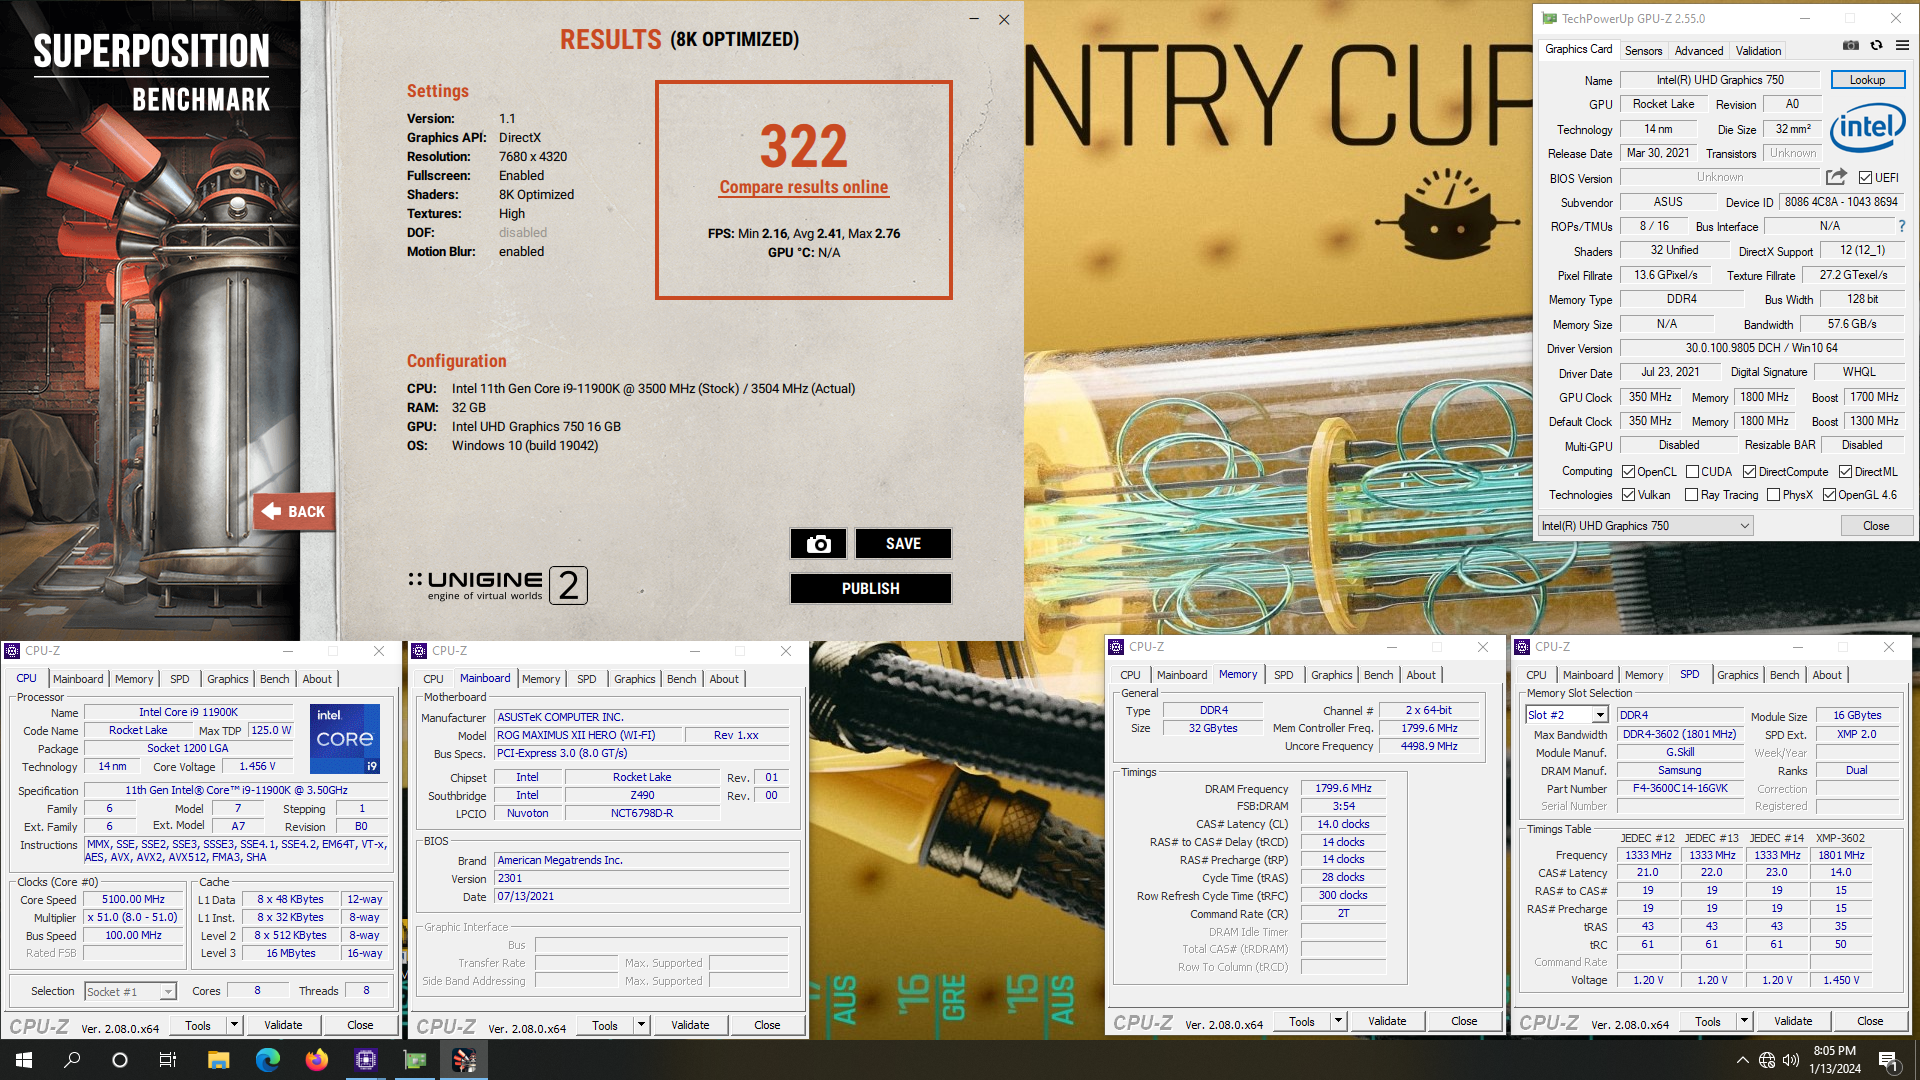Click the GPU-Z title bar app icon

click(1549, 18)
